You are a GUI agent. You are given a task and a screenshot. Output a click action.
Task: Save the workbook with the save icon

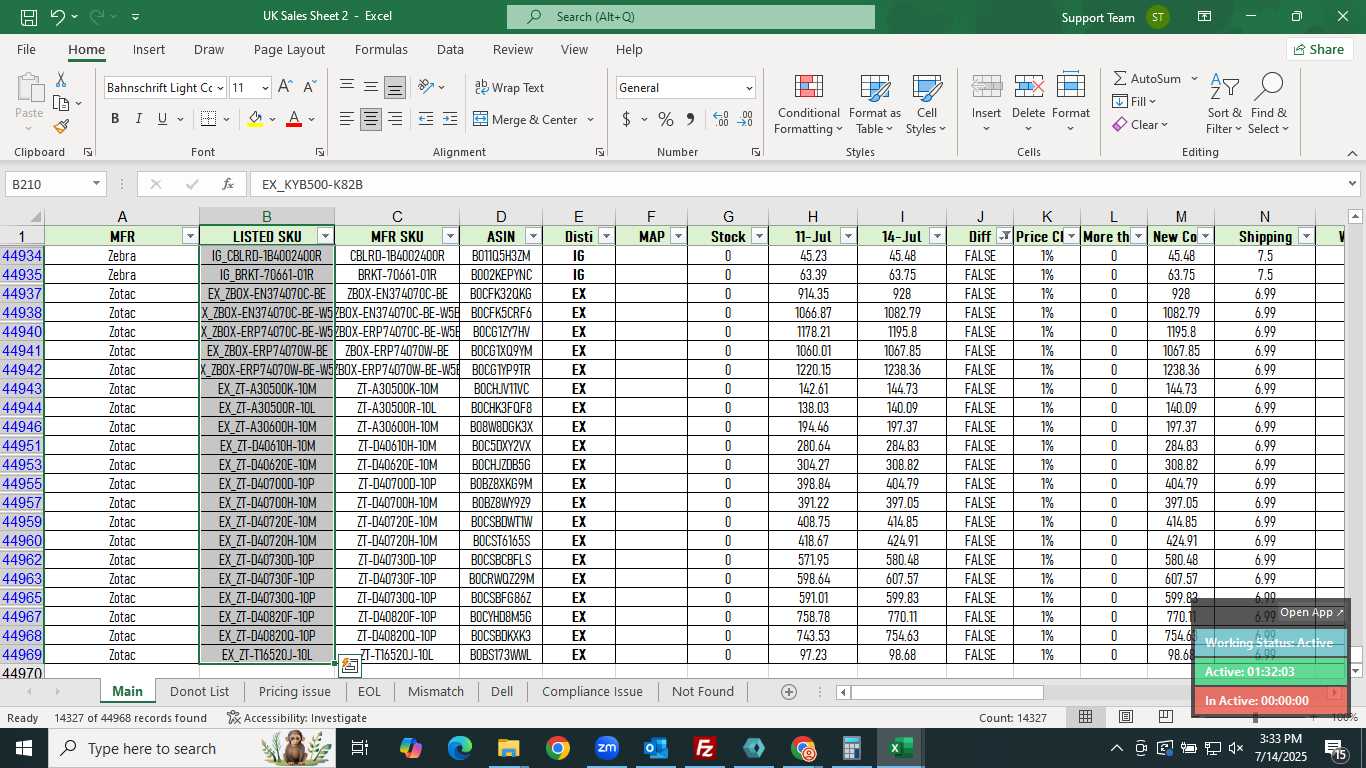pyautogui.click(x=28, y=17)
